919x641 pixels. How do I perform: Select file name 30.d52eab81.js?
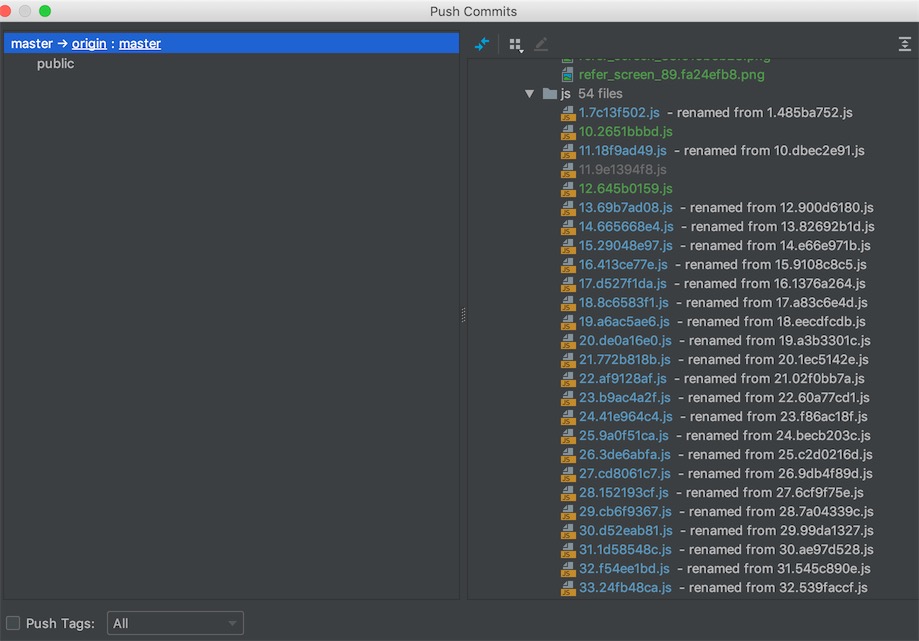625,530
